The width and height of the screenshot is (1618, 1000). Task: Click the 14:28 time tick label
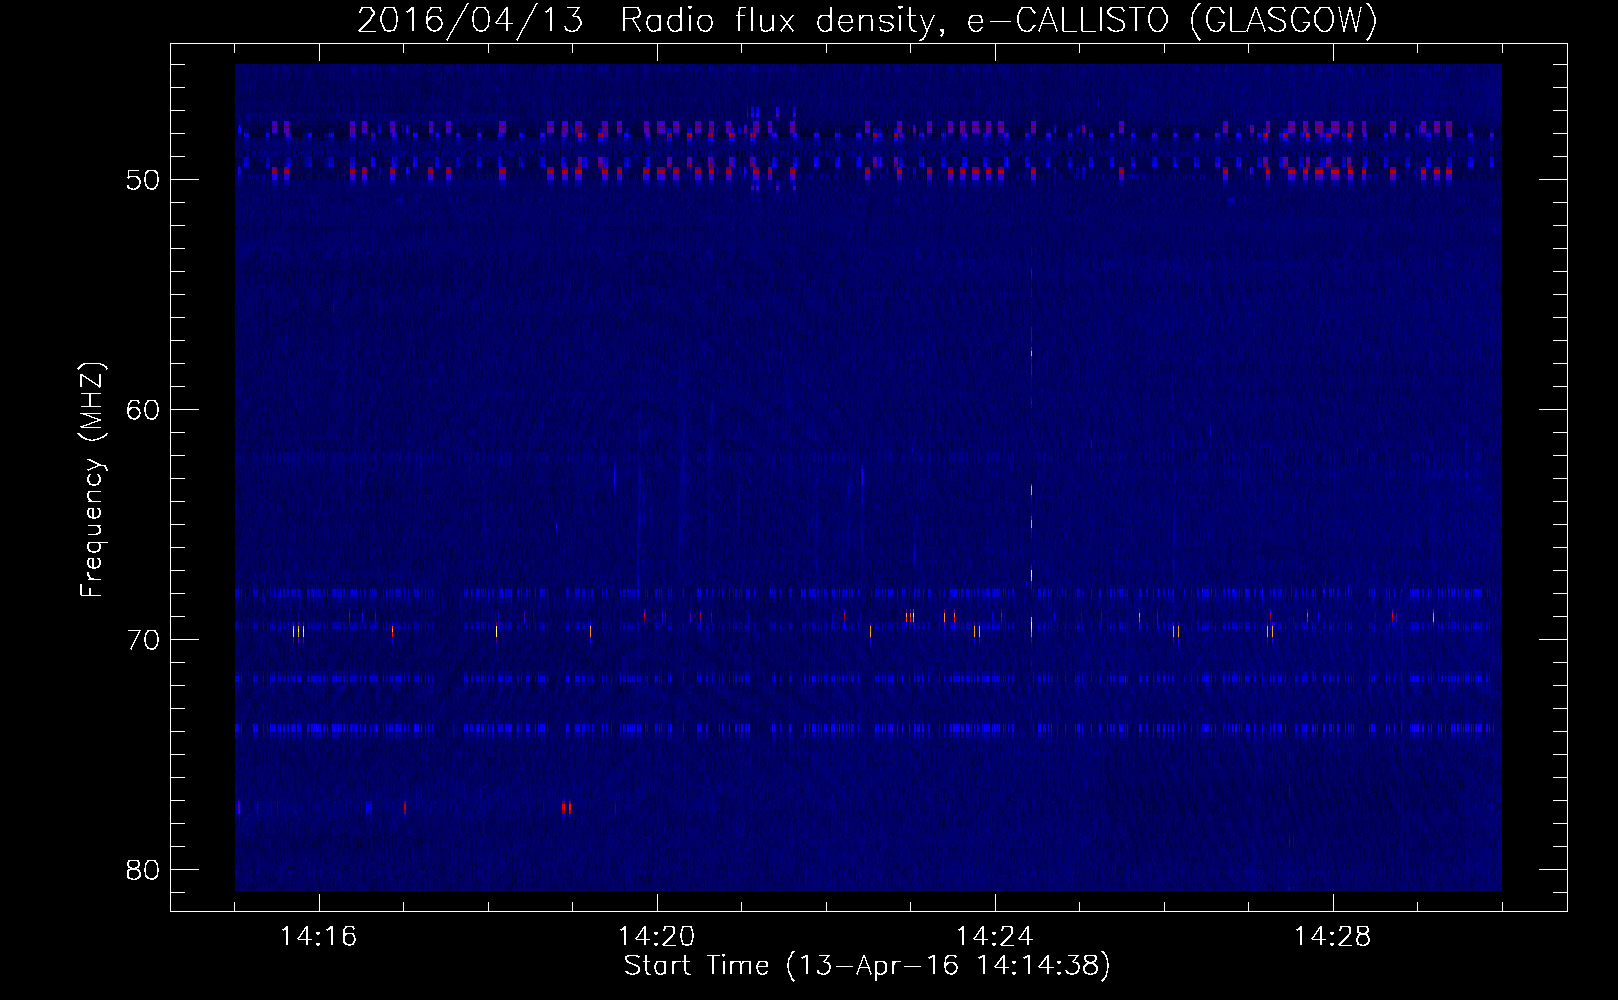click(x=1332, y=937)
